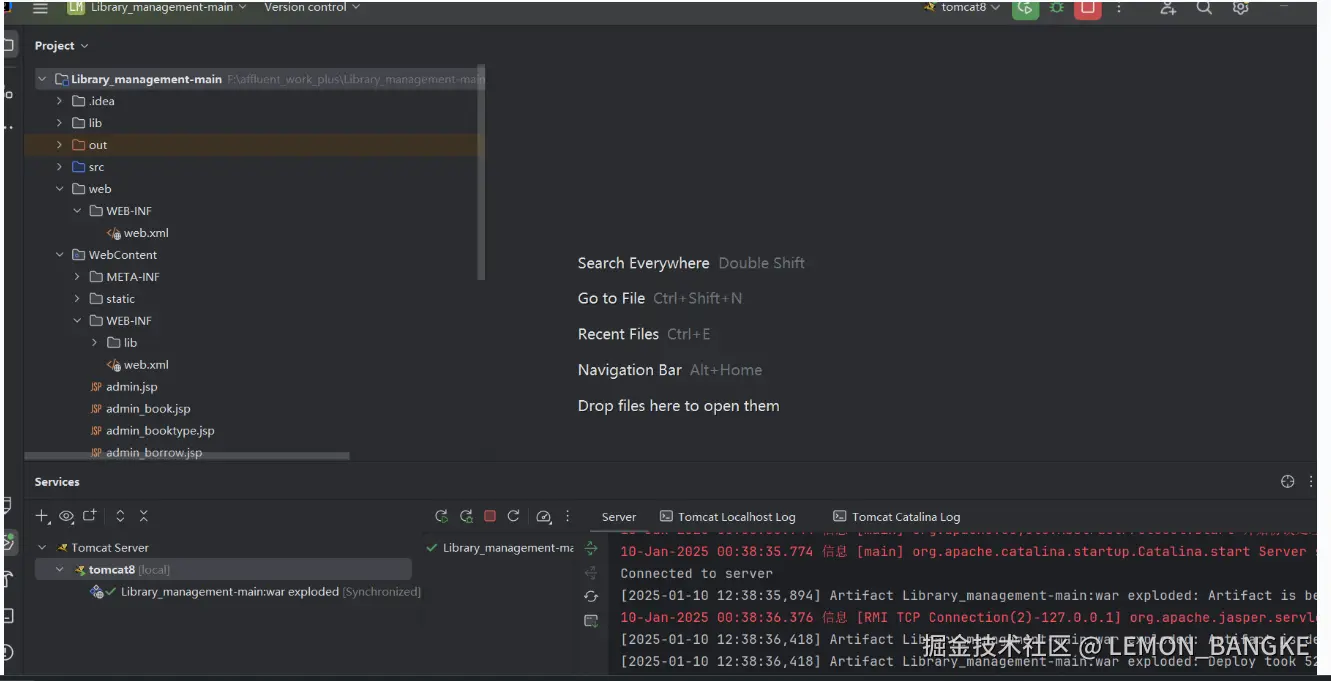Image resolution: width=1331 pixels, height=681 pixels.
Task: Click Open in New Tab icon in Services
Action: click(x=90, y=516)
